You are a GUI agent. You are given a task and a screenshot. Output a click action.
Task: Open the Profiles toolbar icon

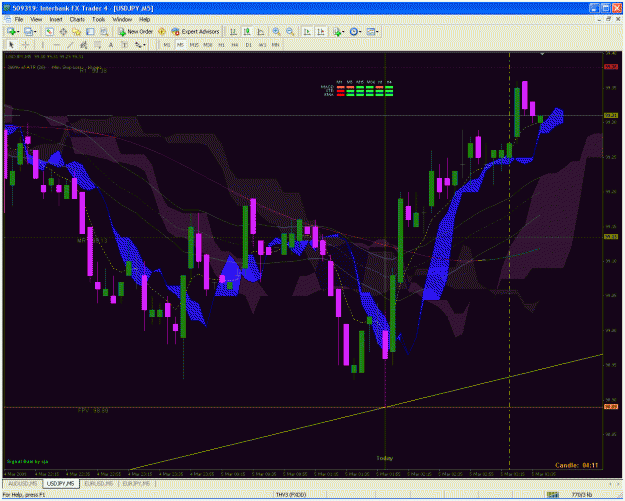click(x=28, y=31)
